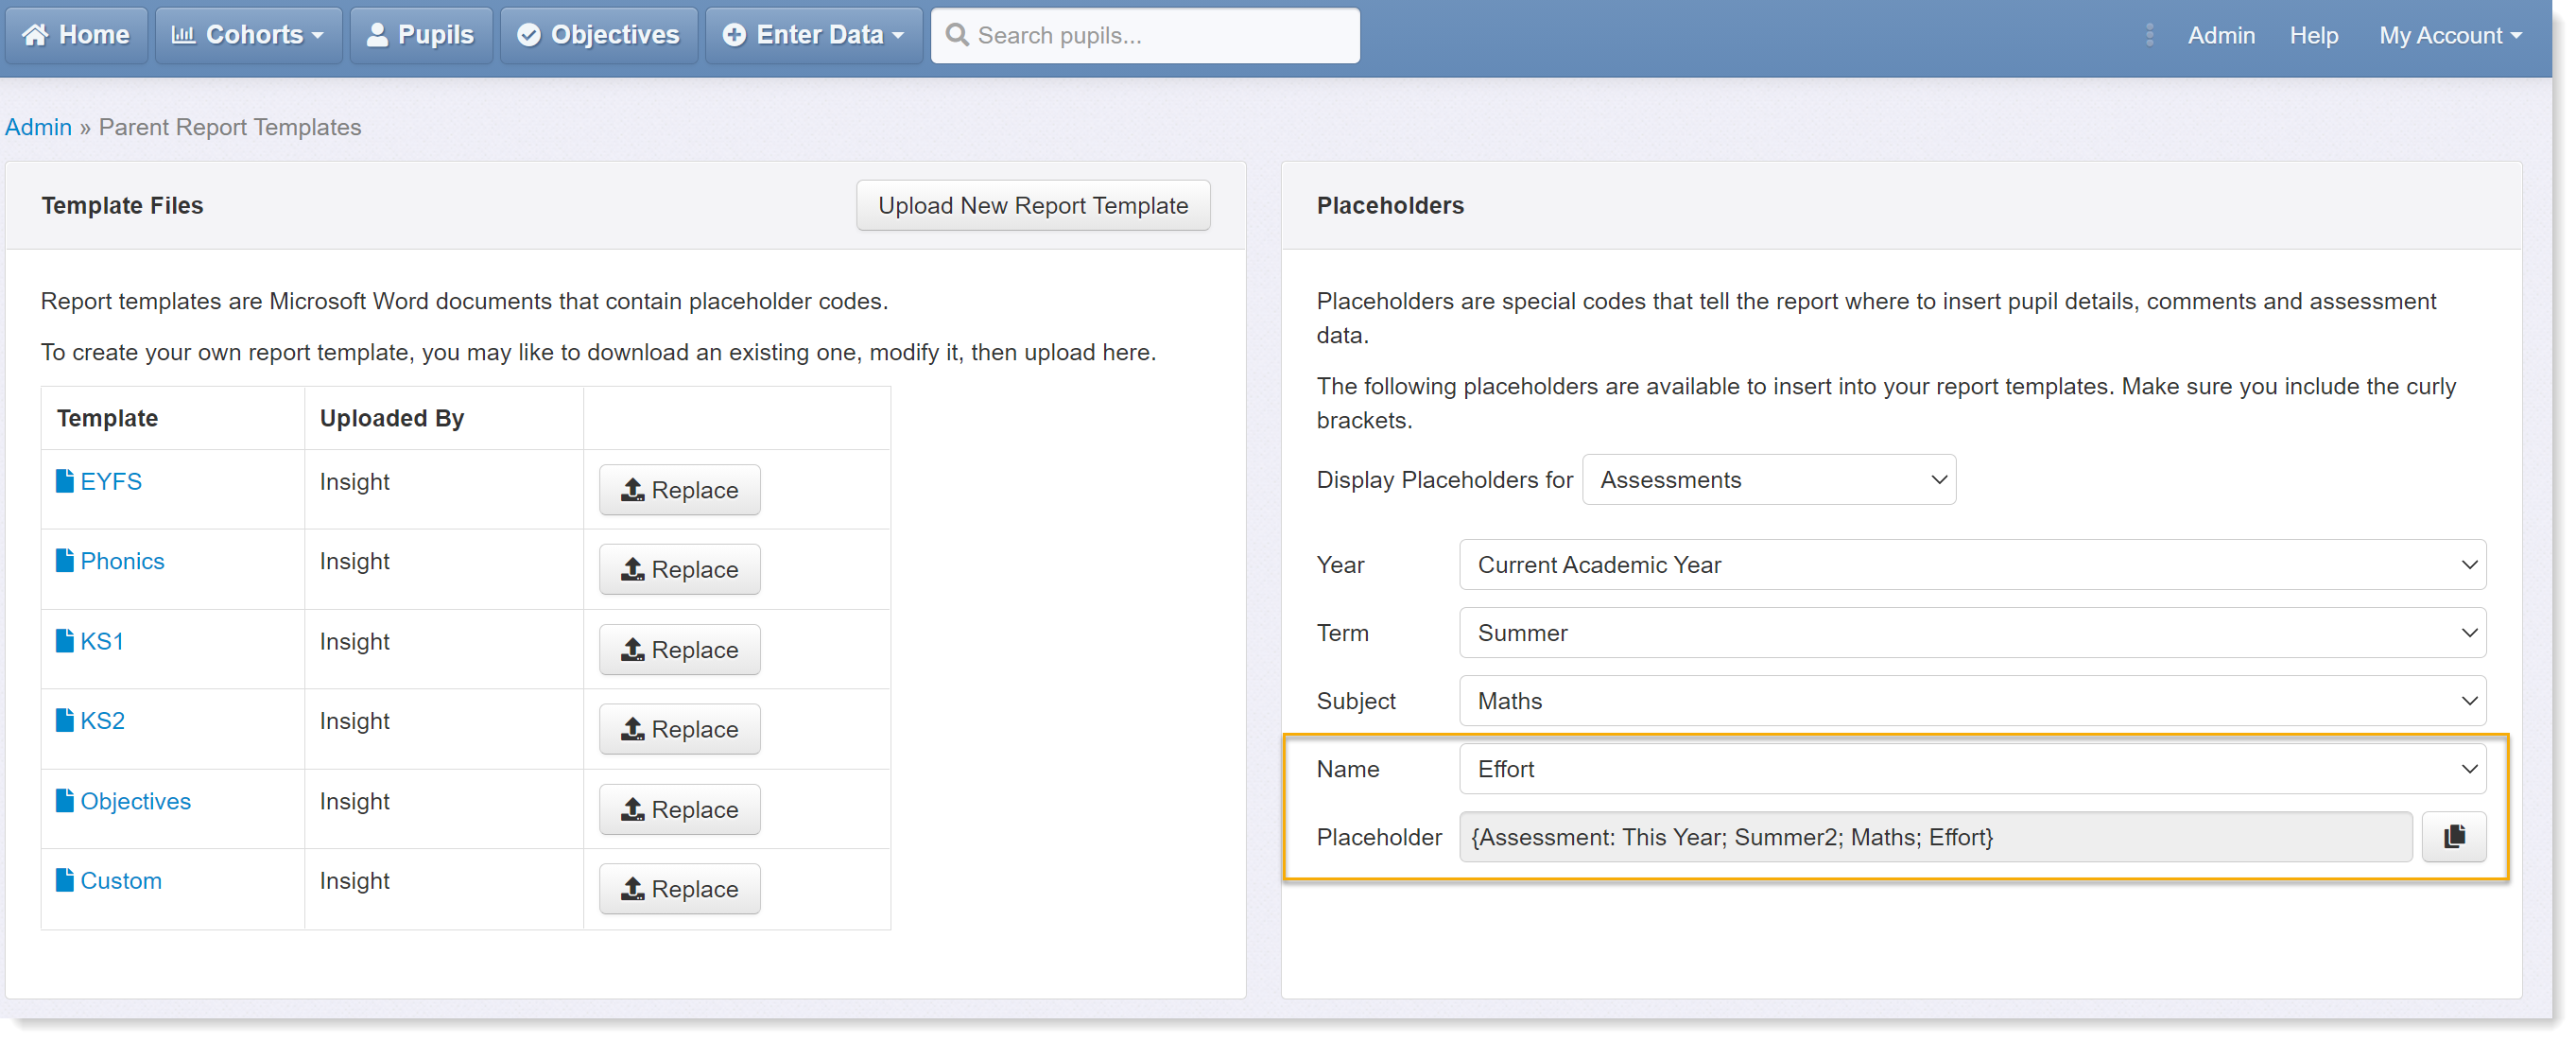The width and height of the screenshot is (2576, 1042).
Task: Replace the KS2 template
Action: coord(680,729)
